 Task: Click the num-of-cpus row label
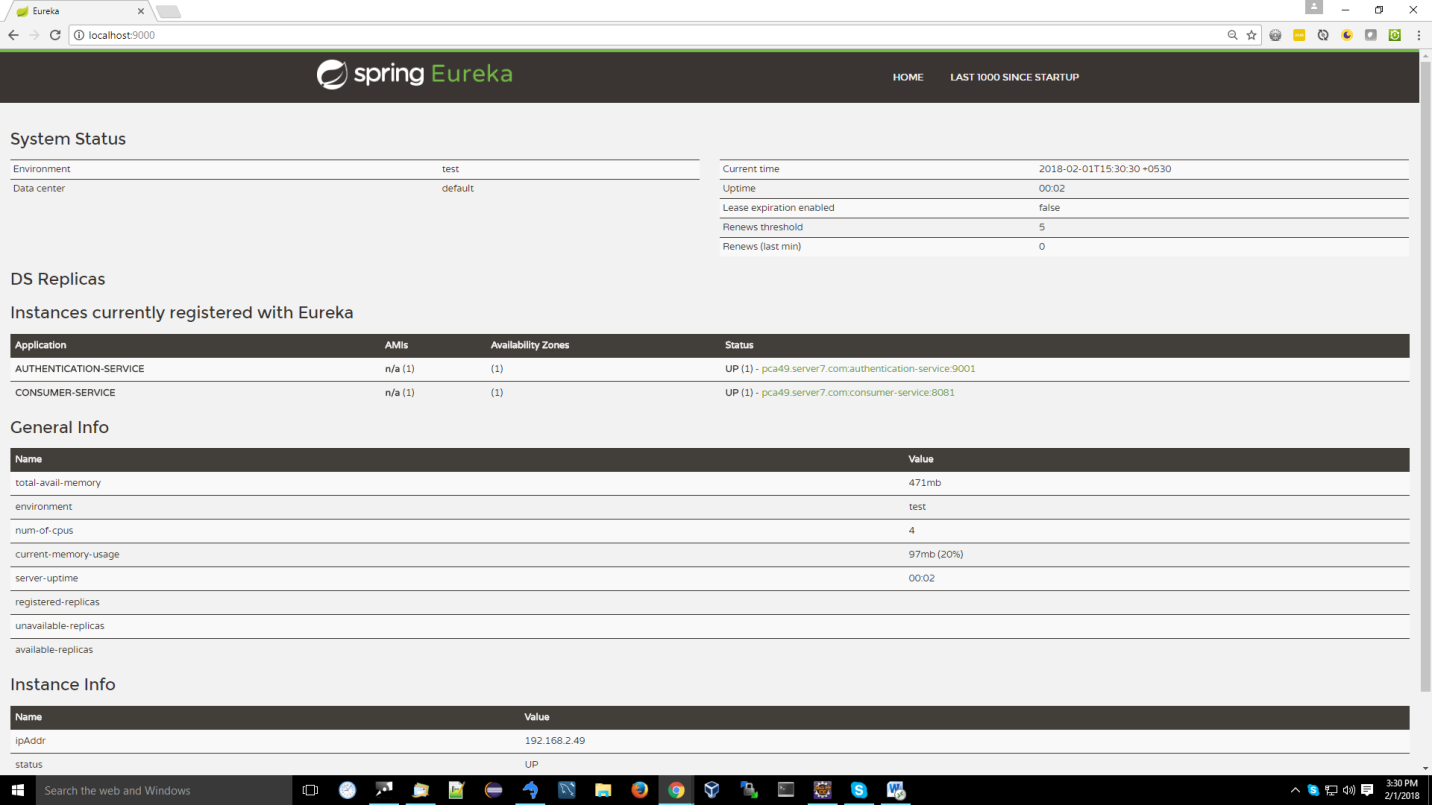pyautogui.click(x=44, y=531)
